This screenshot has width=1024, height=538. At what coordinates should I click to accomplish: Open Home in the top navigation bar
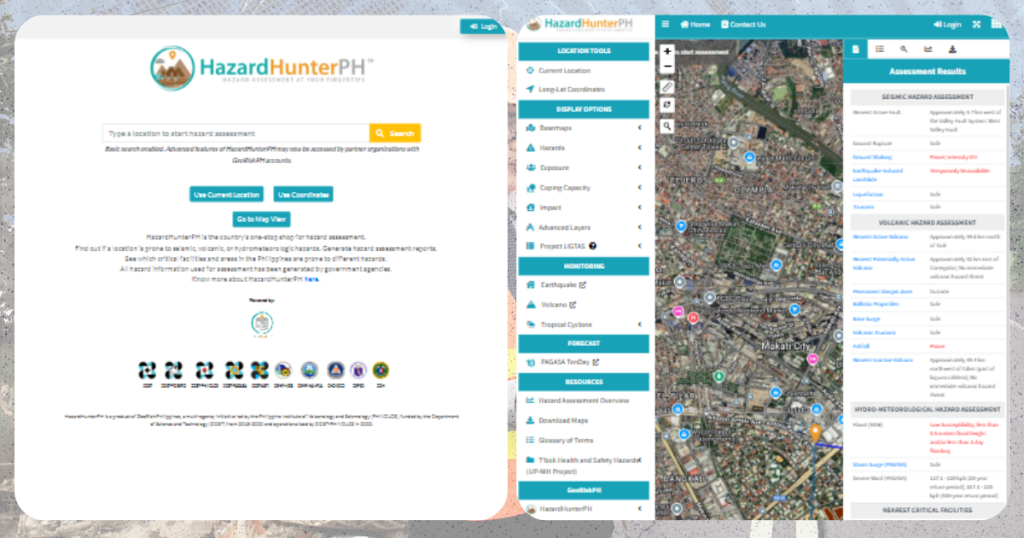[695, 24]
